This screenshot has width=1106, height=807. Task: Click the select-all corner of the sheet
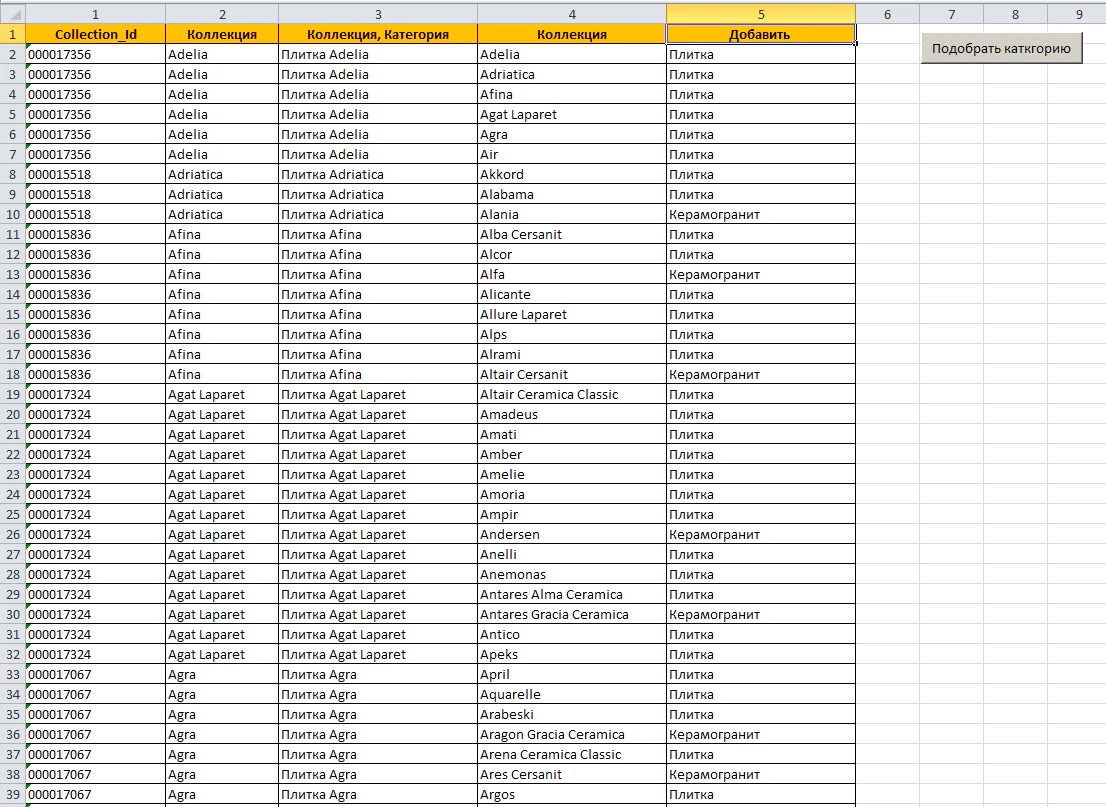point(13,13)
